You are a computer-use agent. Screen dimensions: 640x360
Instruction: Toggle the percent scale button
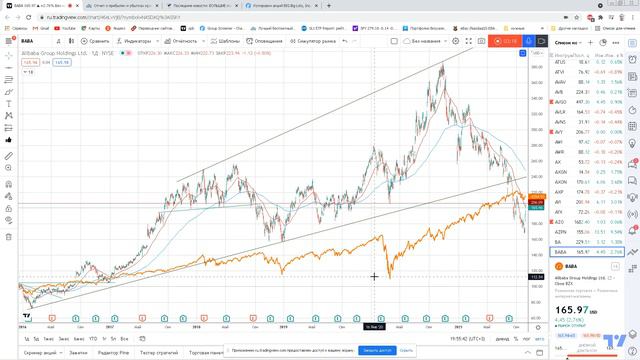click(x=516, y=339)
